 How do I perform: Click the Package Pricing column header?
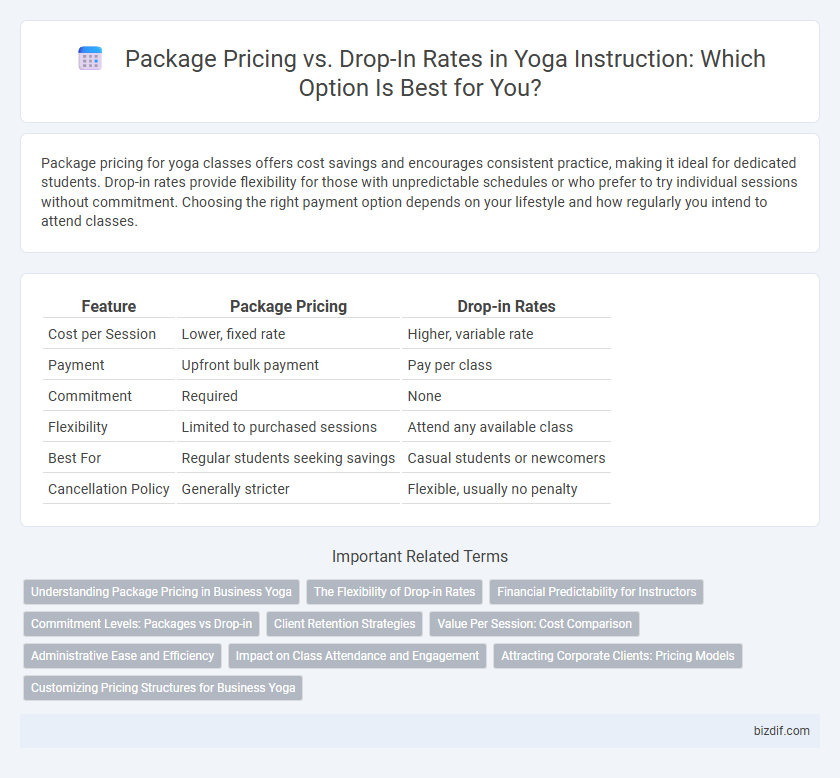pyautogui.click(x=288, y=306)
